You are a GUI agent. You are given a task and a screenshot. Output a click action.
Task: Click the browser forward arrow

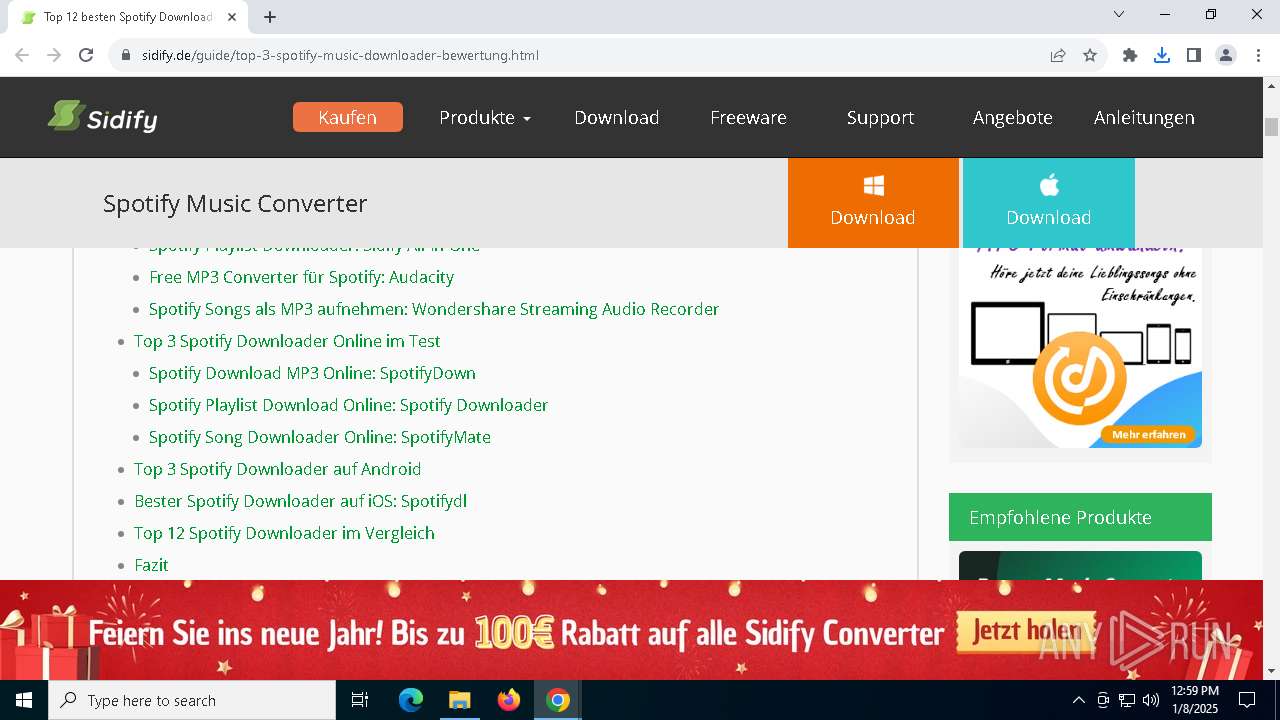click(54, 55)
